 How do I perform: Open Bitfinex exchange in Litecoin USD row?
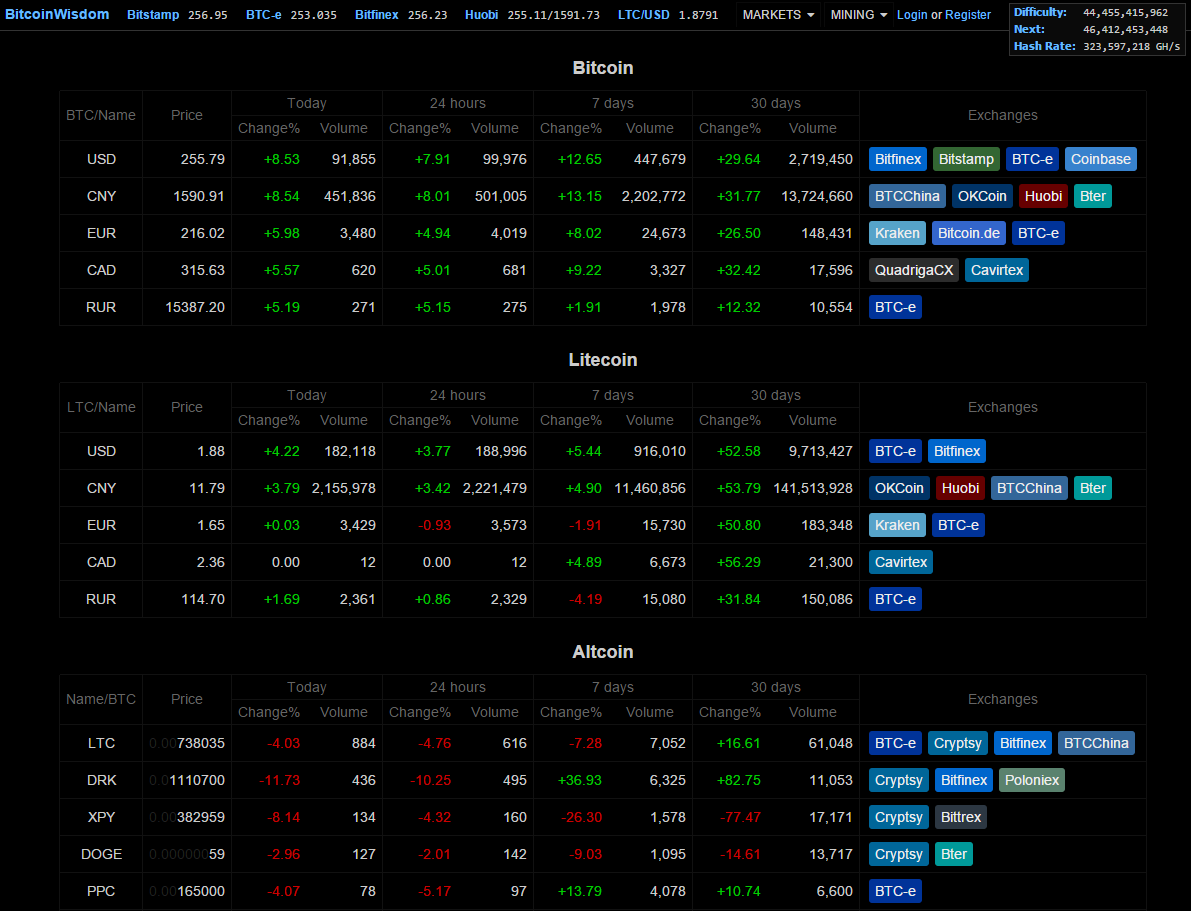click(x=957, y=451)
